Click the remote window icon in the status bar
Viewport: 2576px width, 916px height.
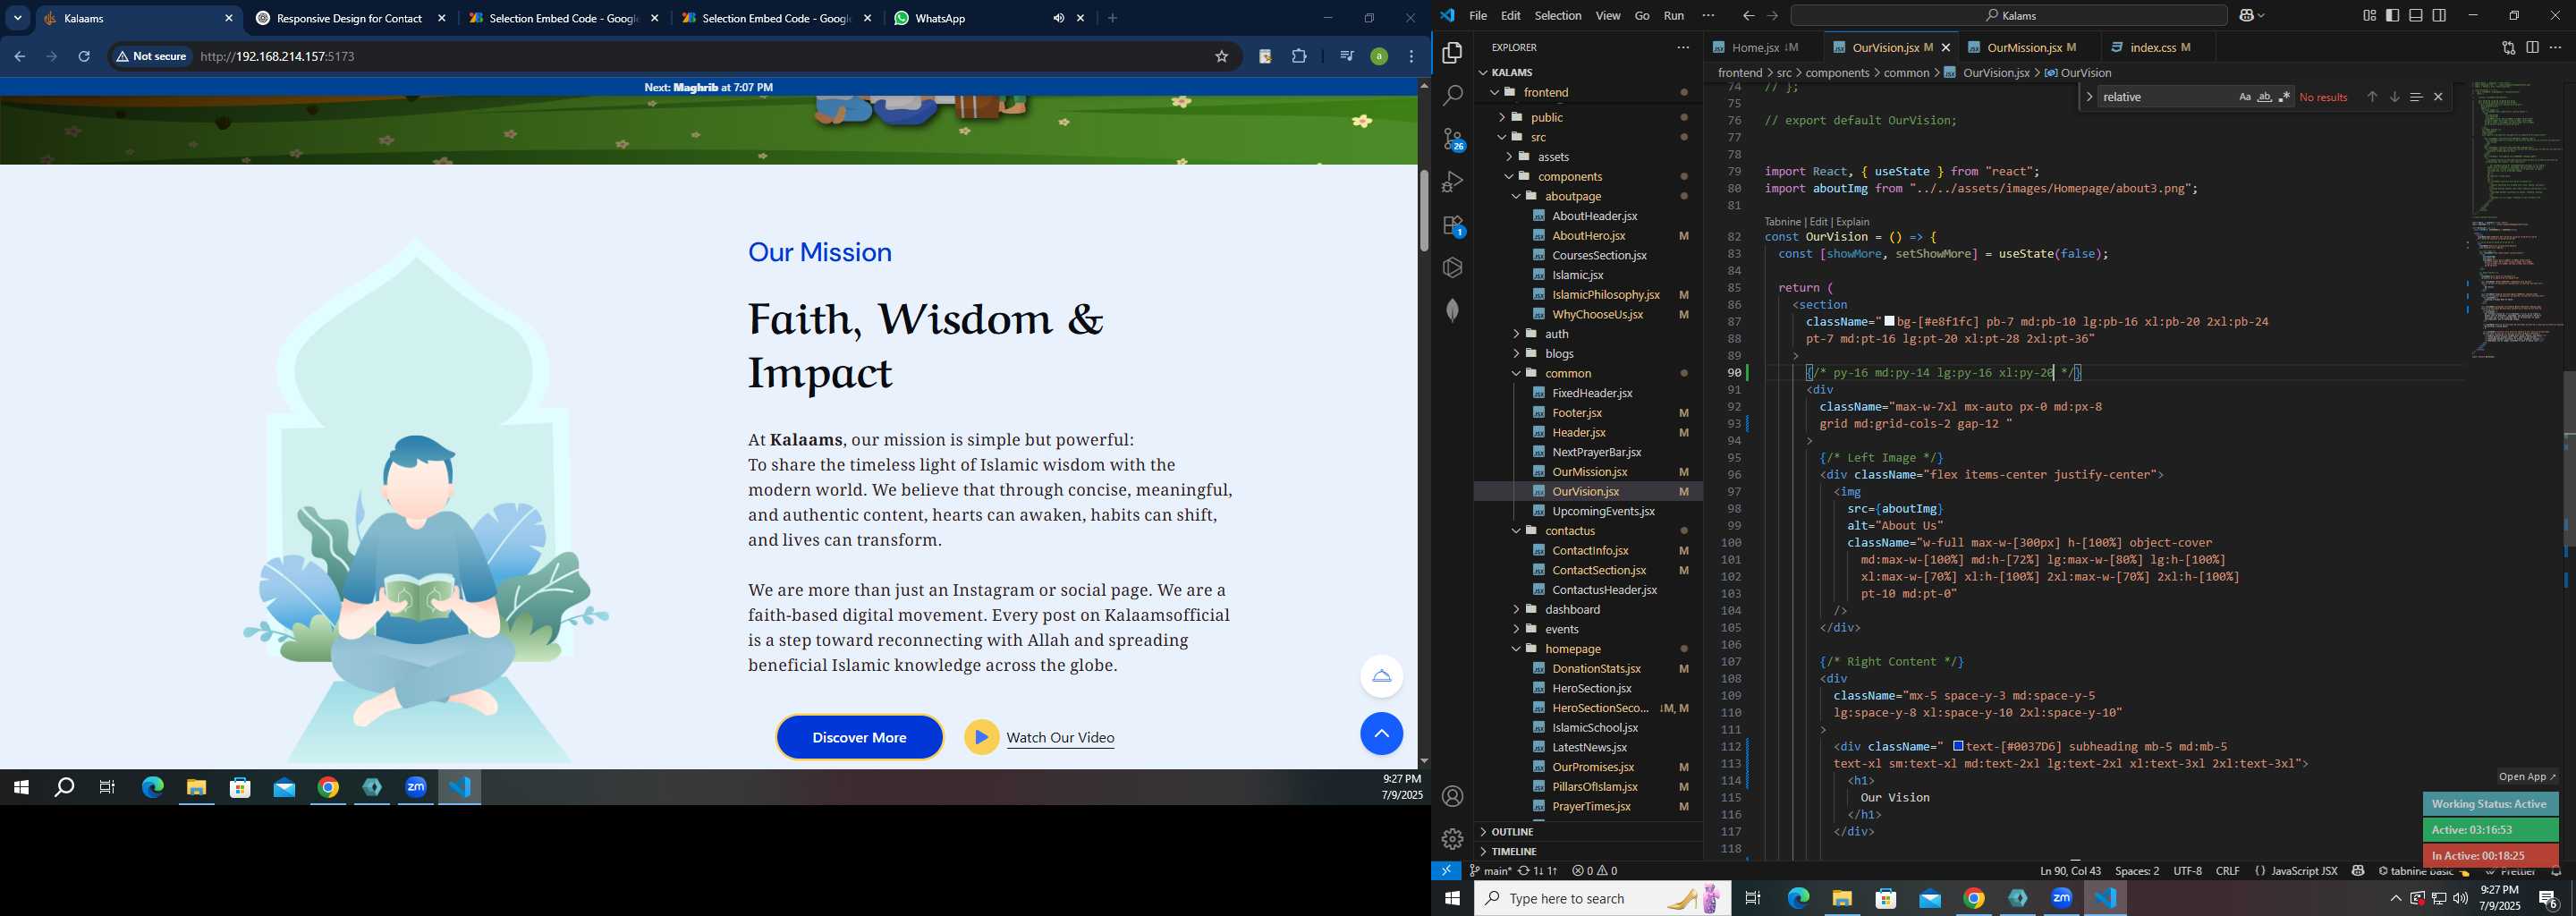click(x=1446, y=871)
